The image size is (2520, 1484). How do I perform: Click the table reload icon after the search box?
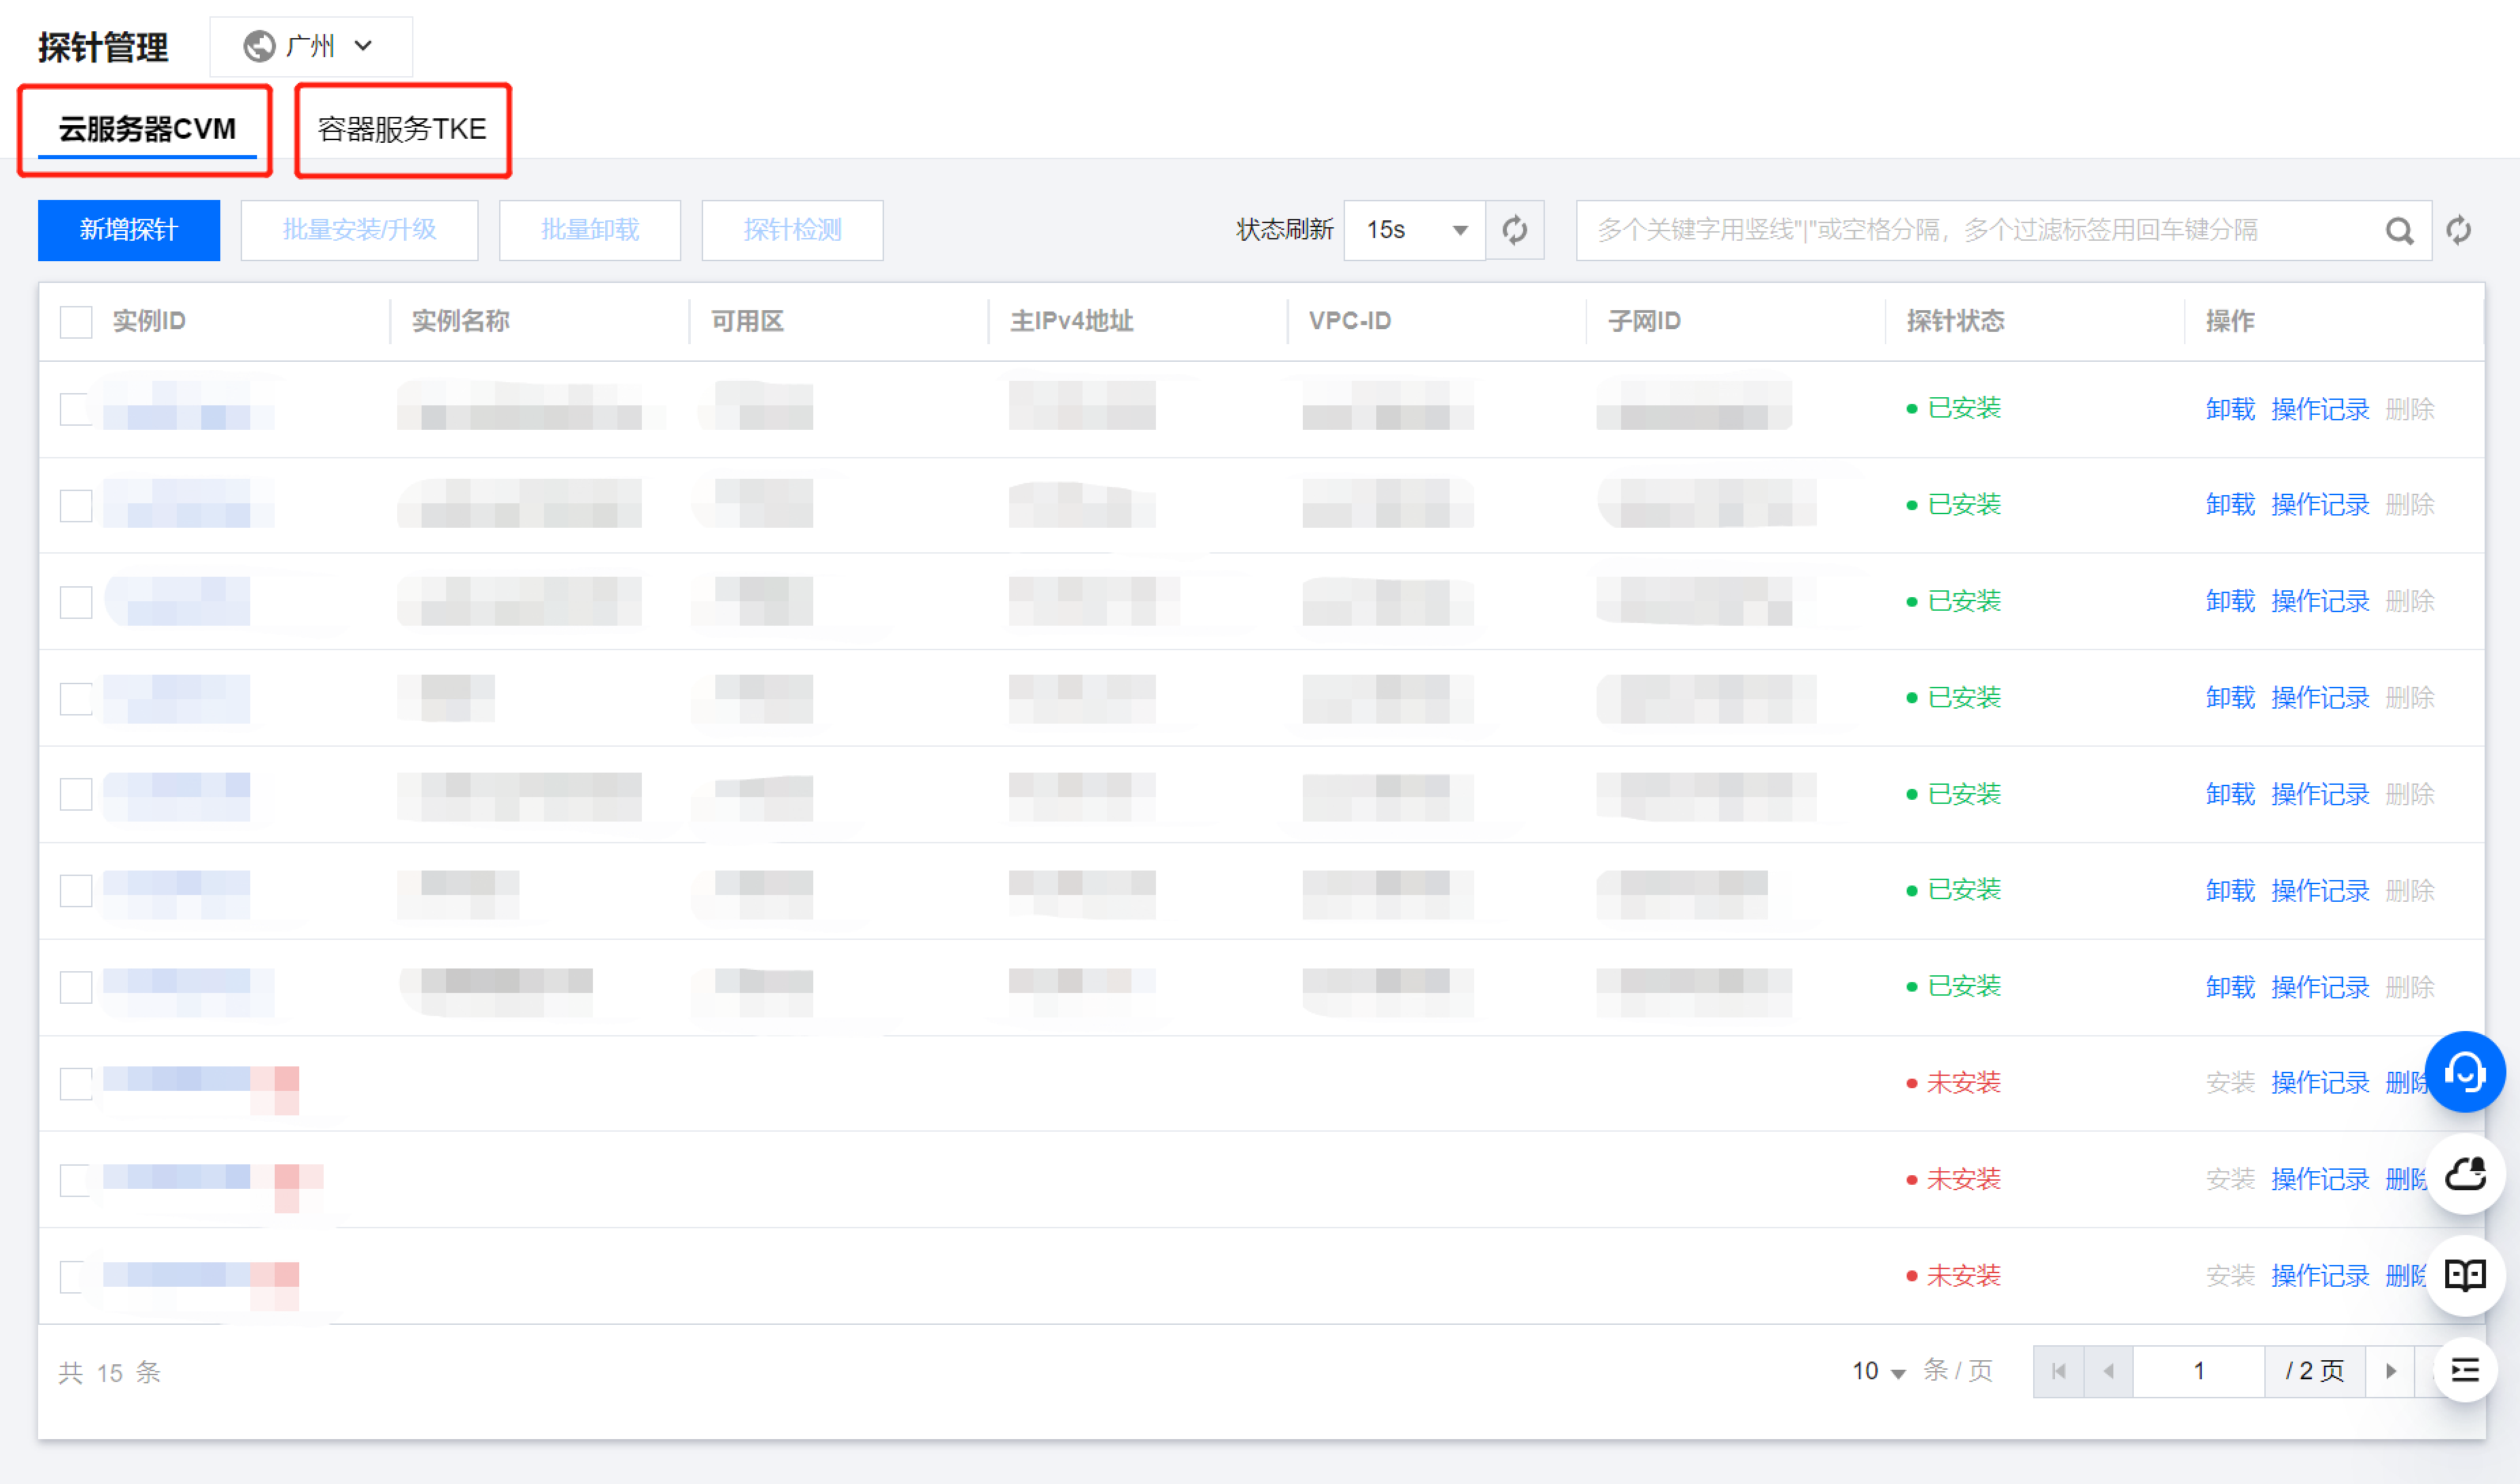coord(2458,231)
